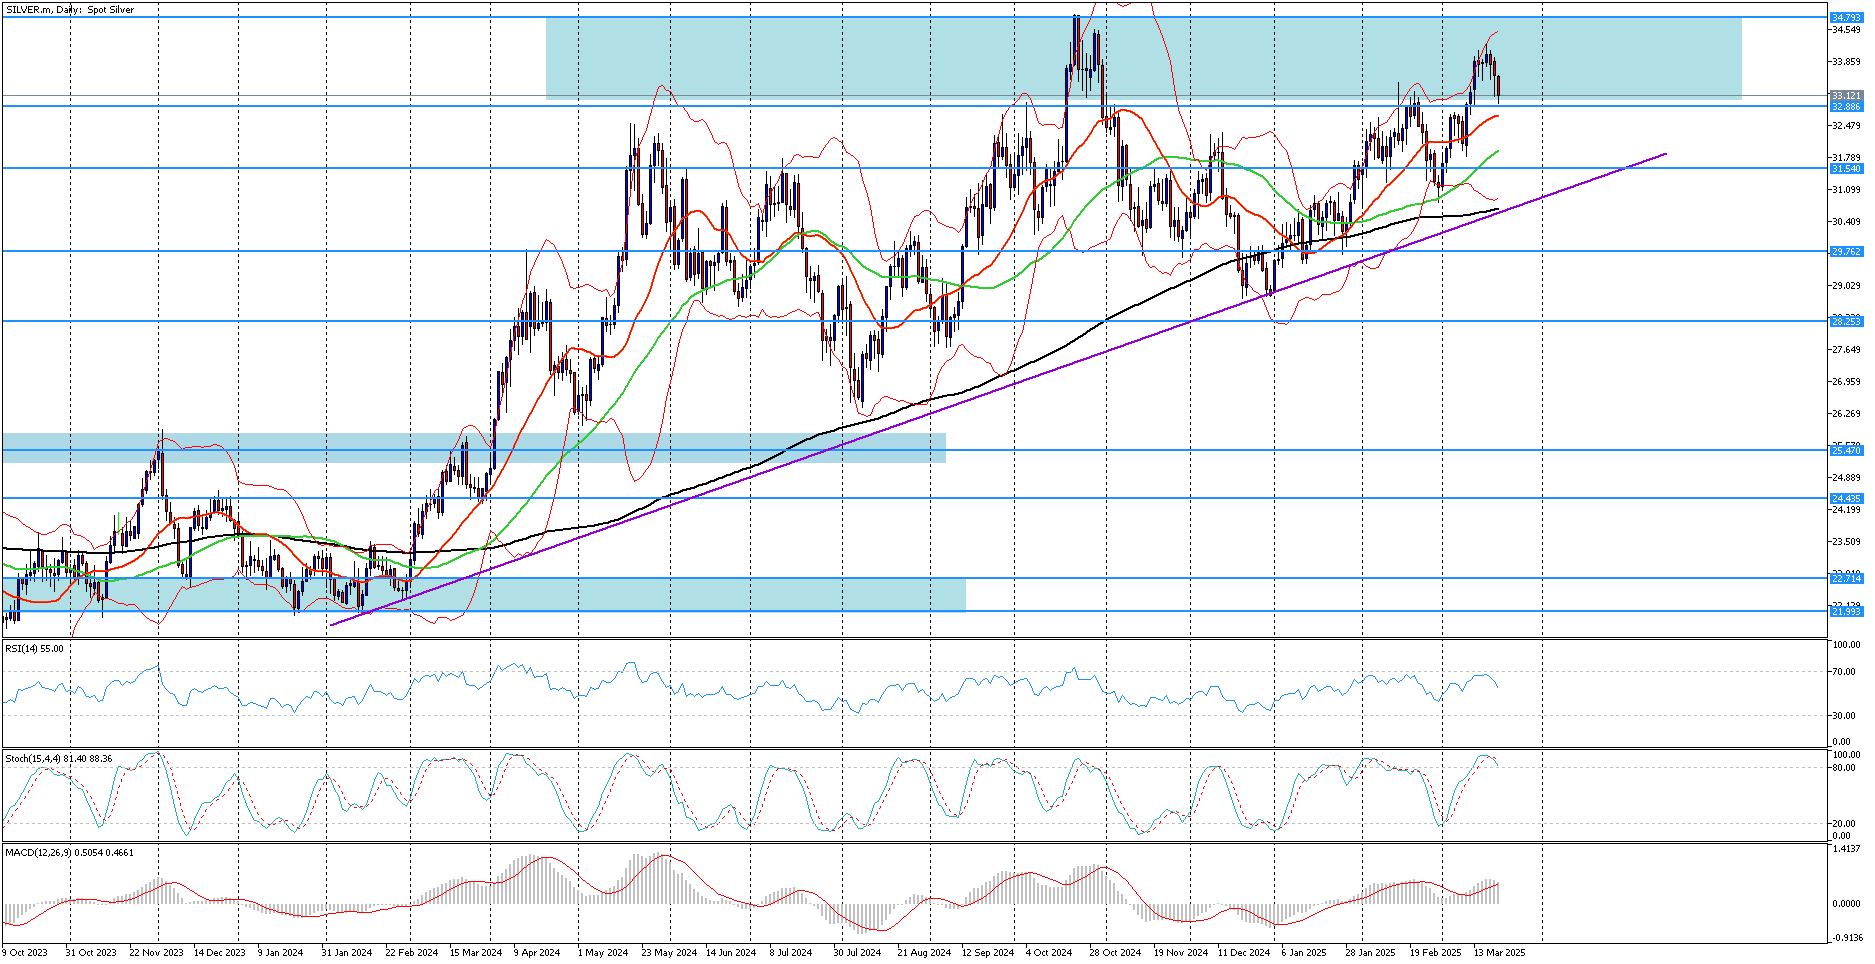Image resolution: width=1875 pixels, height=964 pixels.
Task: Click the RSI(14) indicator label
Action: 34,649
